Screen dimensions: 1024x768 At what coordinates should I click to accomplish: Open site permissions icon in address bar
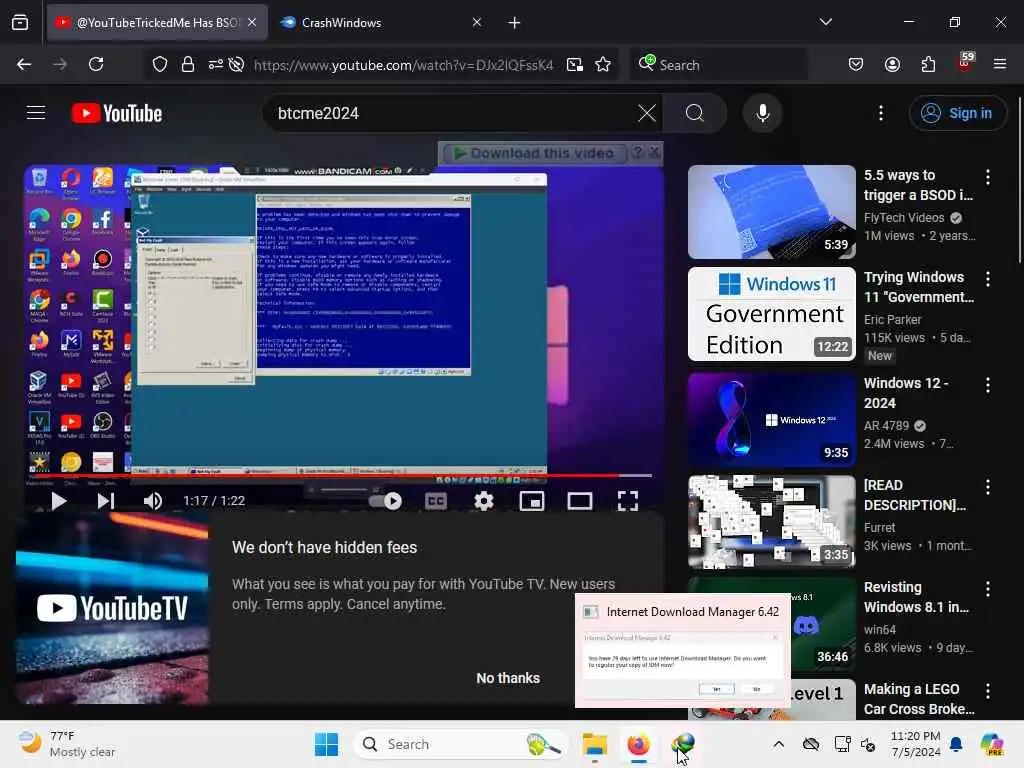pos(216,64)
